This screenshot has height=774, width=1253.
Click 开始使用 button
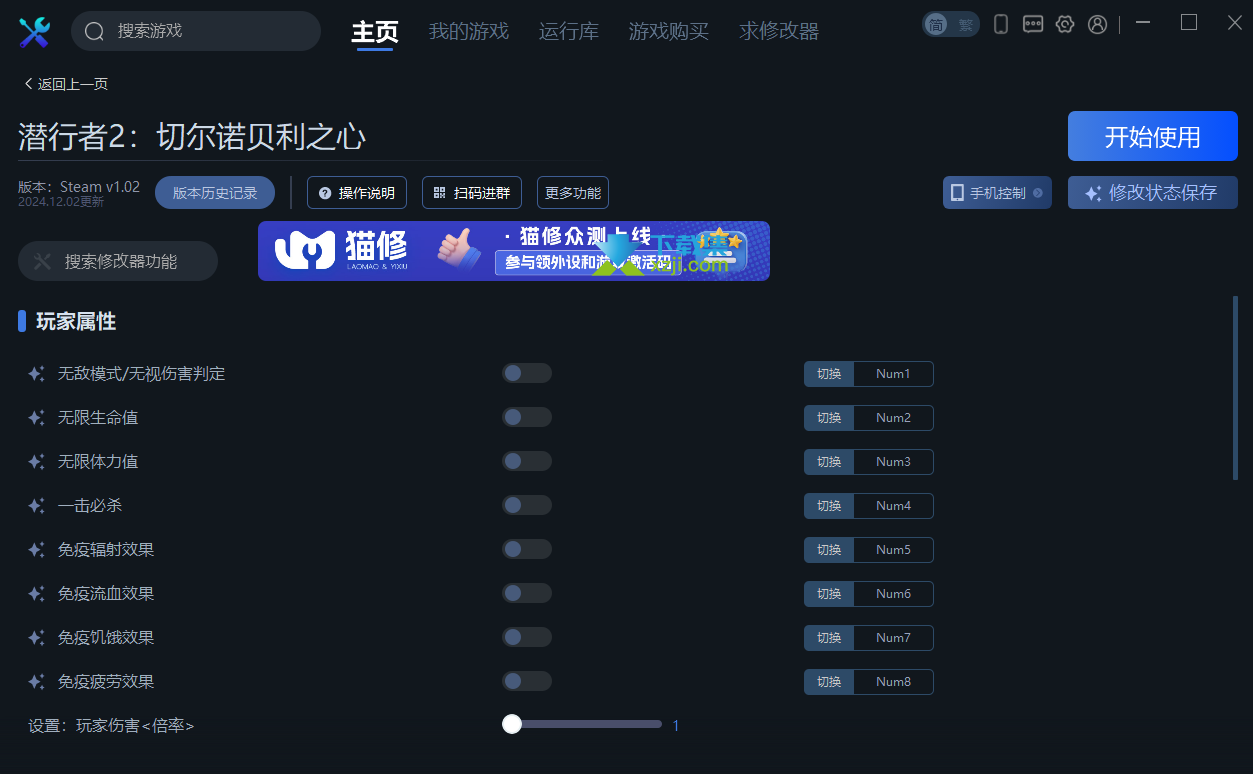pyautogui.click(x=1153, y=136)
